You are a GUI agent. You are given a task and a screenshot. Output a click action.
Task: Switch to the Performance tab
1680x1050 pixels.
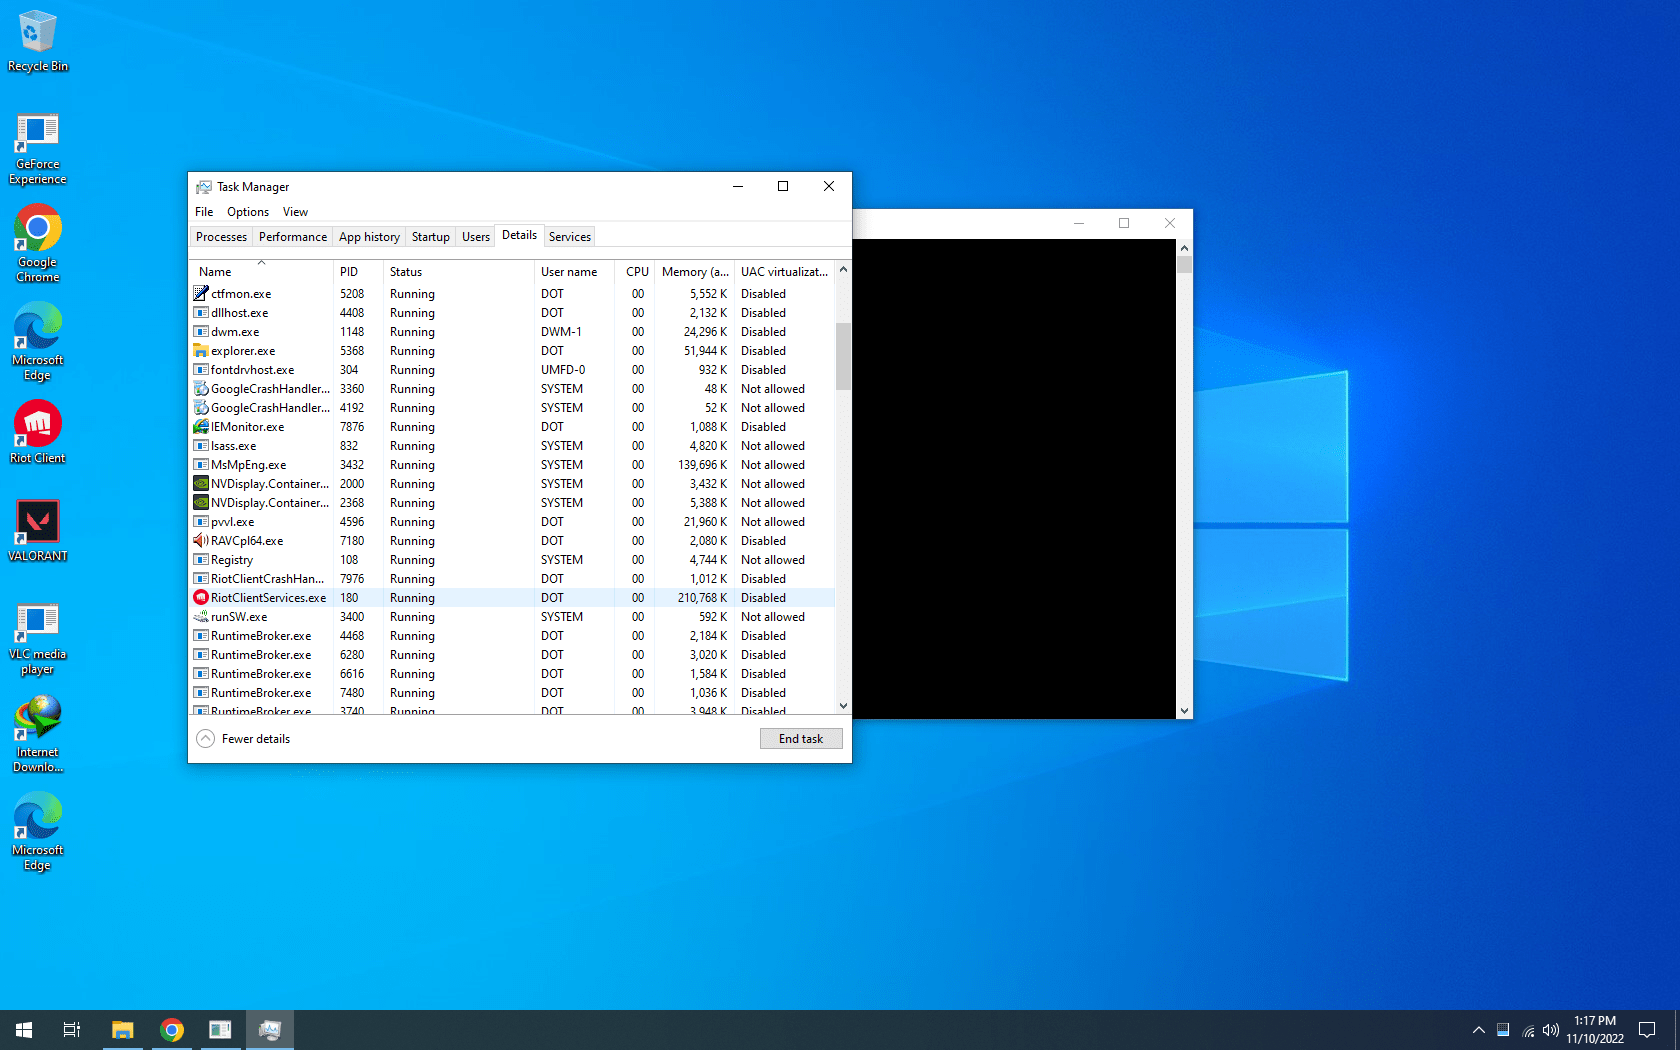pyautogui.click(x=293, y=237)
